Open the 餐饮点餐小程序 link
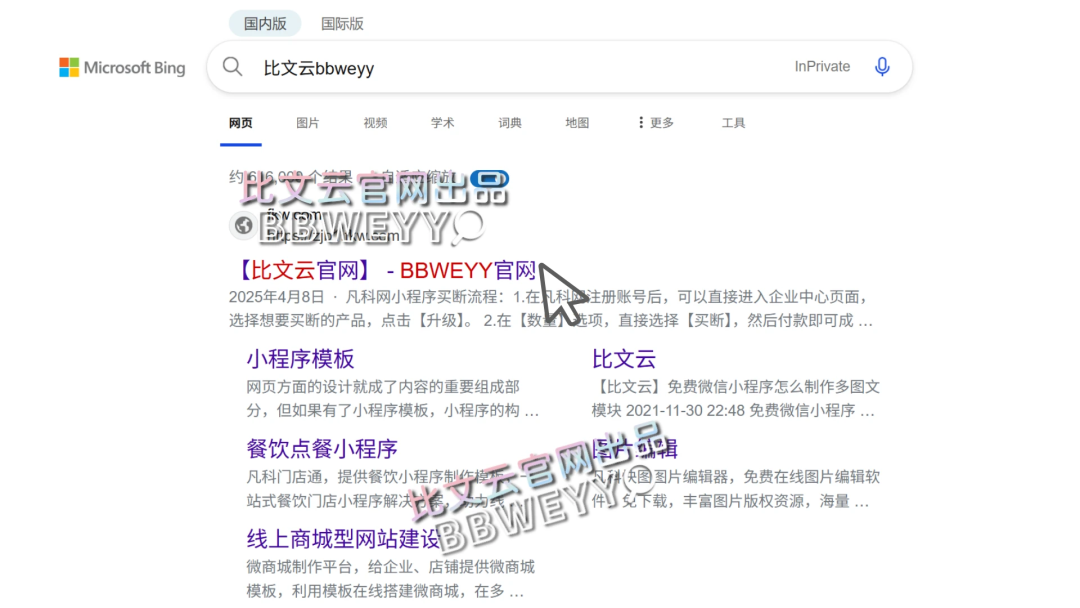The image size is (1080, 608). pos(322,448)
